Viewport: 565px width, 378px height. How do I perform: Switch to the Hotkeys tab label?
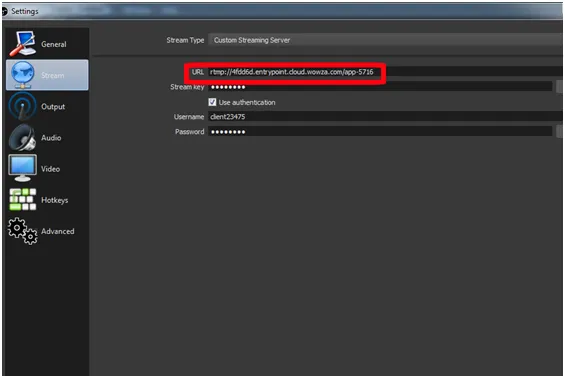click(x=54, y=200)
